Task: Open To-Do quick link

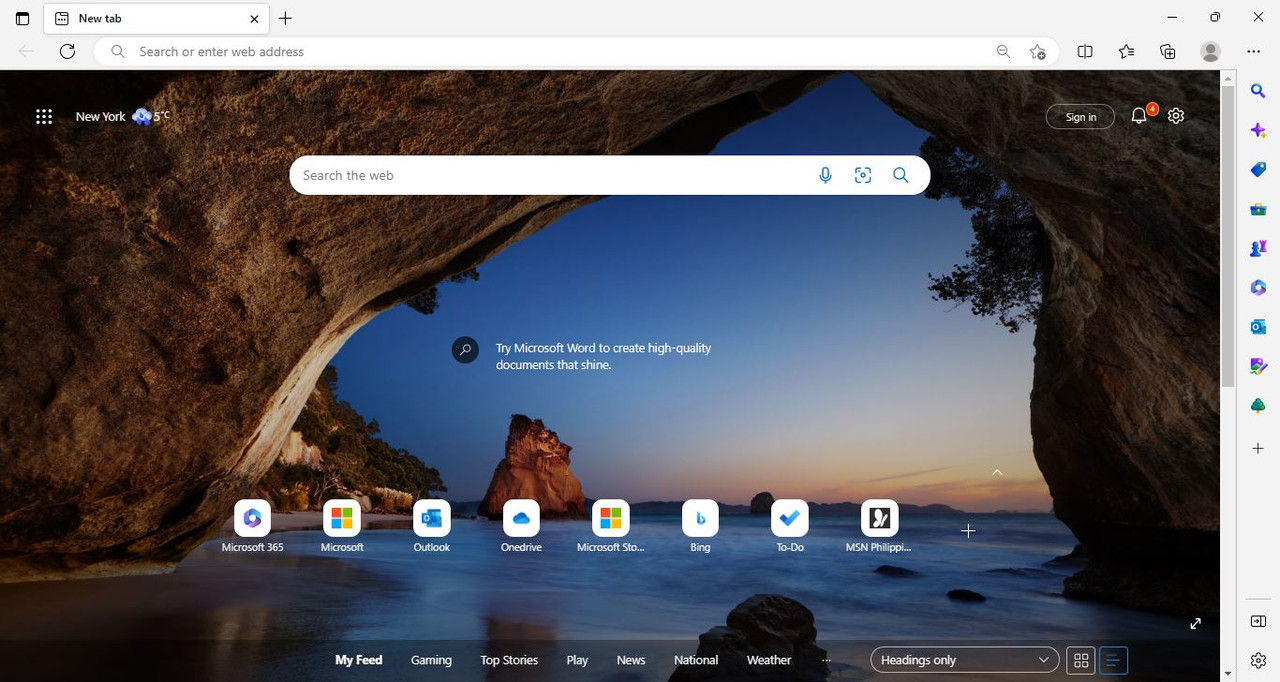Action: pyautogui.click(x=790, y=527)
